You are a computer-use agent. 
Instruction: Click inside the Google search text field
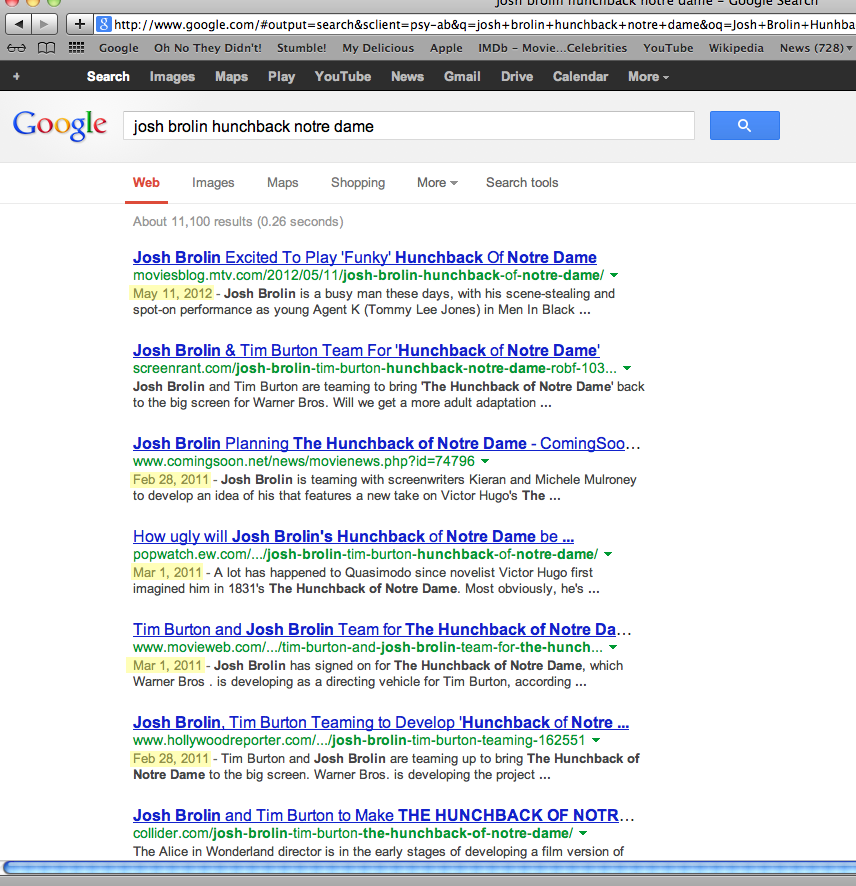pyautogui.click(x=408, y=126)
